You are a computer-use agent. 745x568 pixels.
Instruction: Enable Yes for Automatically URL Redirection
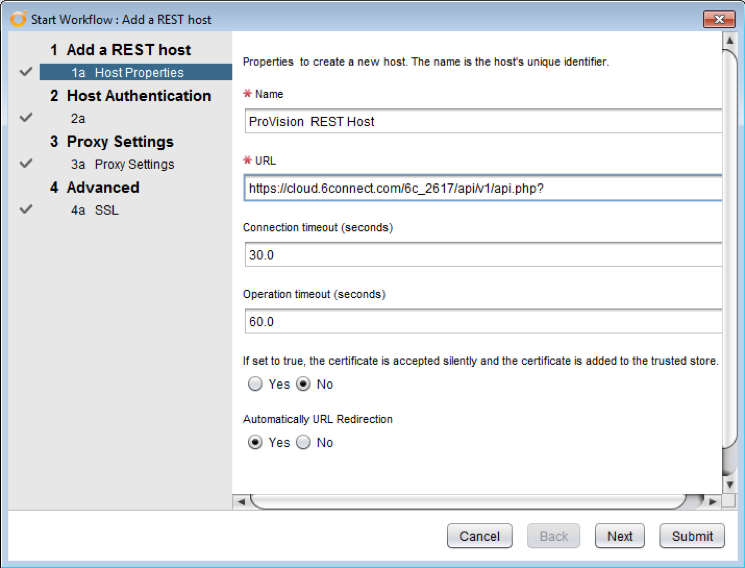click(256, 442)
